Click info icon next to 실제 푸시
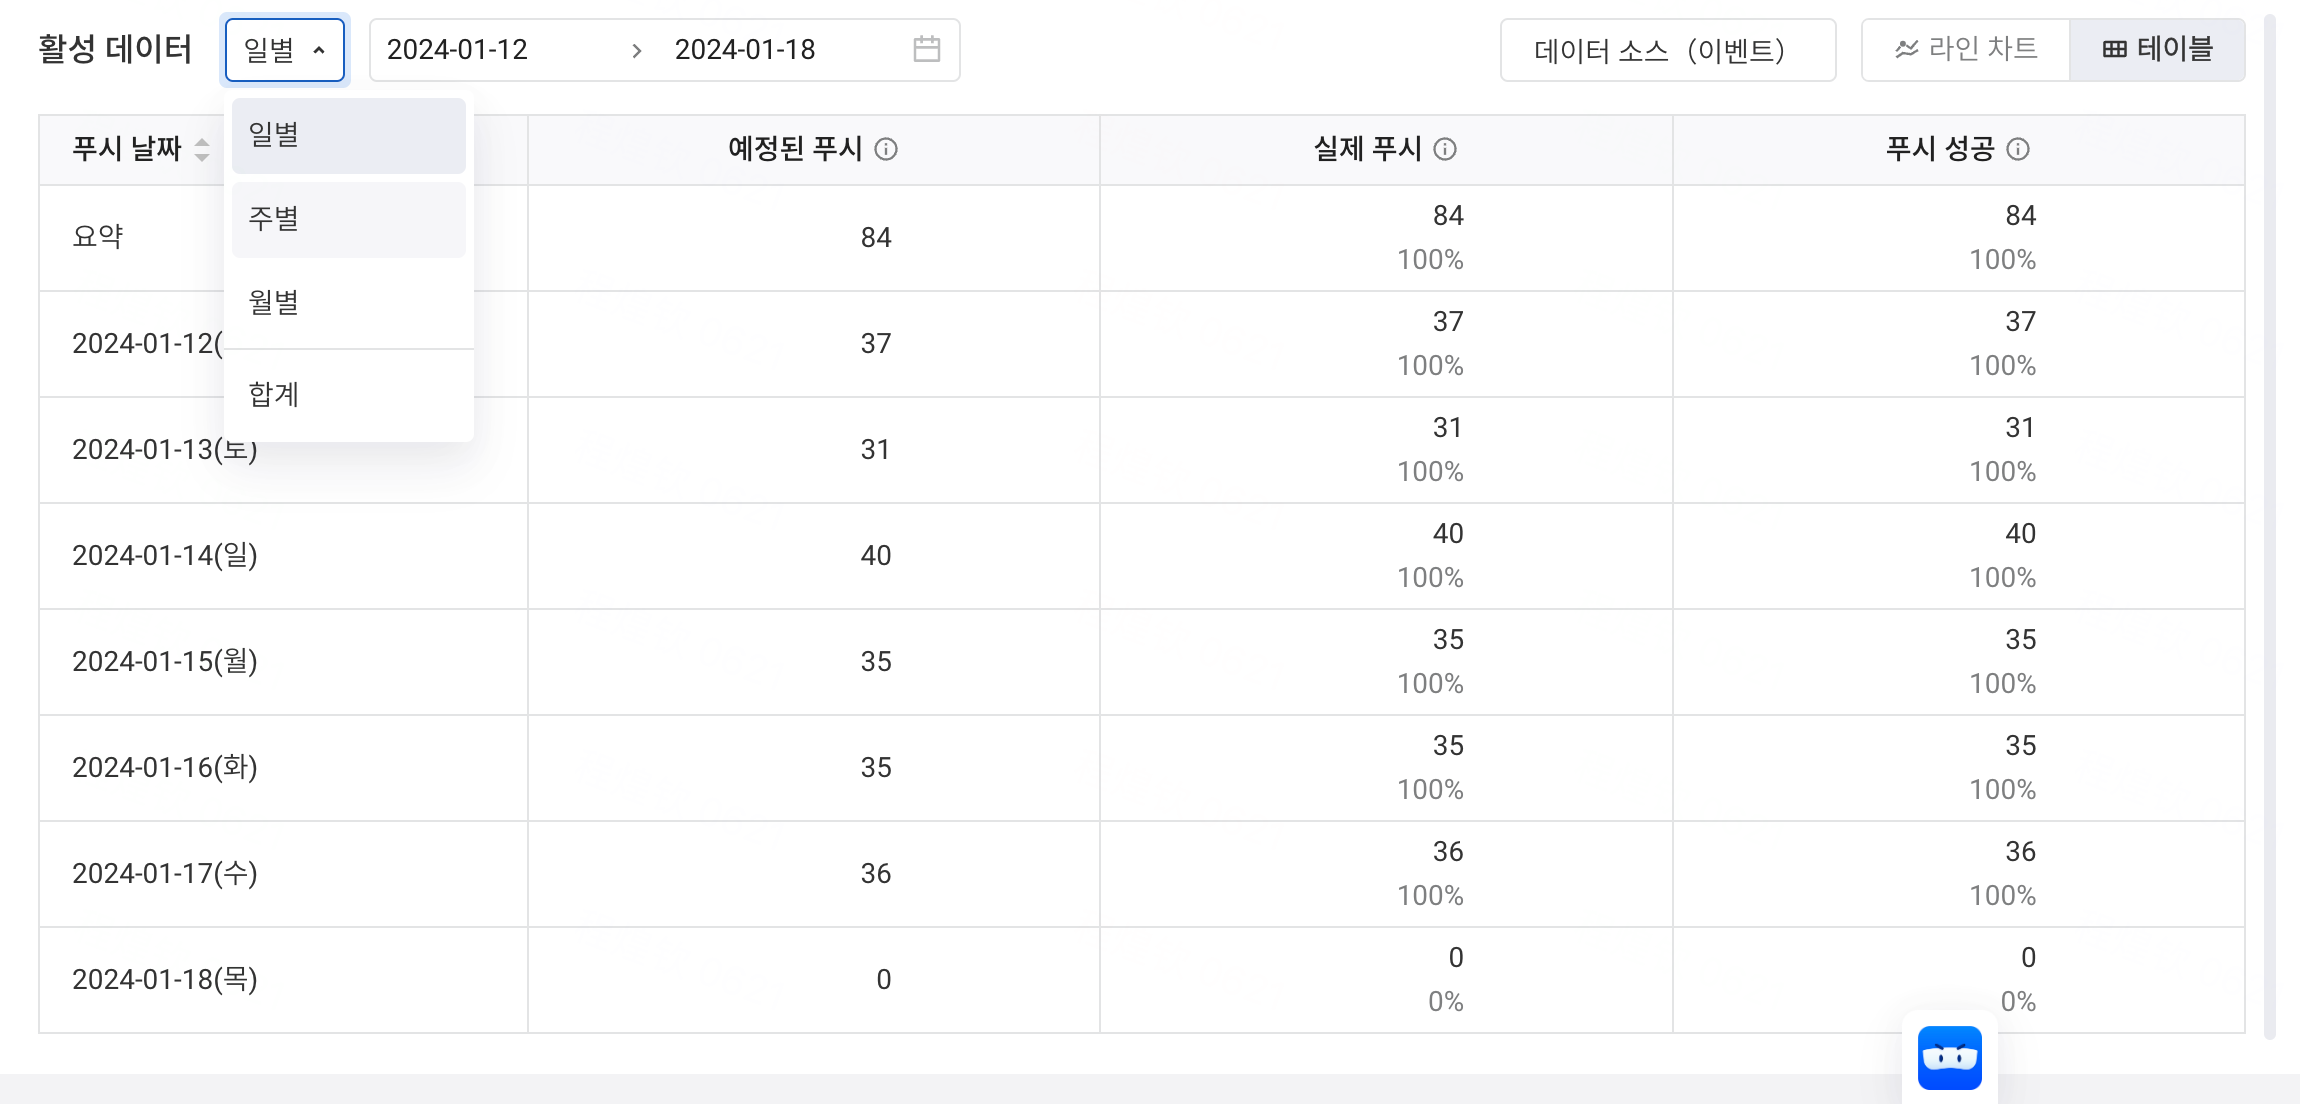The image size is (2300, 1104). (1445, 149)
